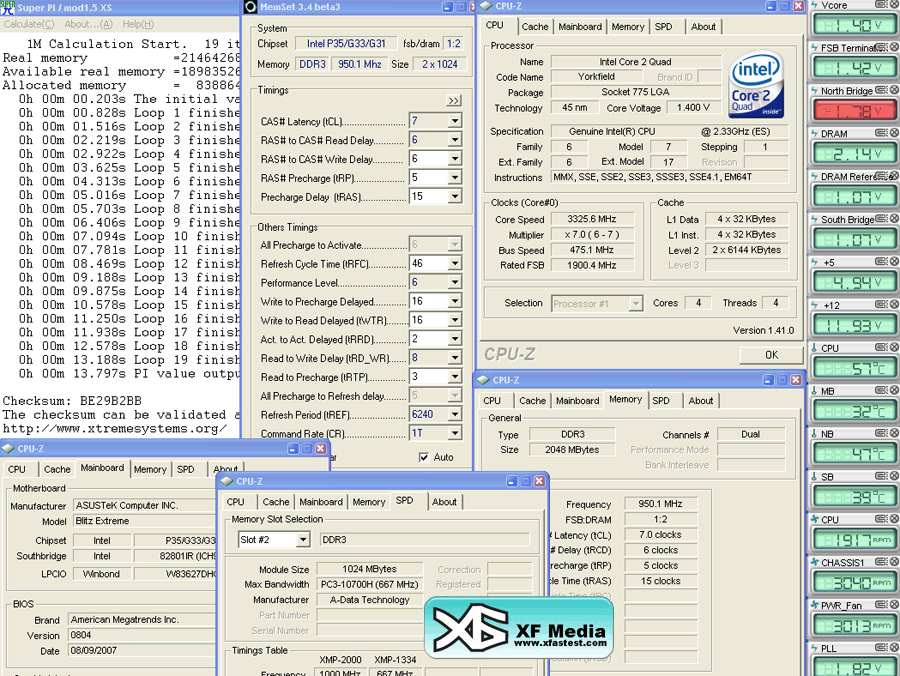Open settings icon on the CPU temperature panel

(x=881, y=347)
